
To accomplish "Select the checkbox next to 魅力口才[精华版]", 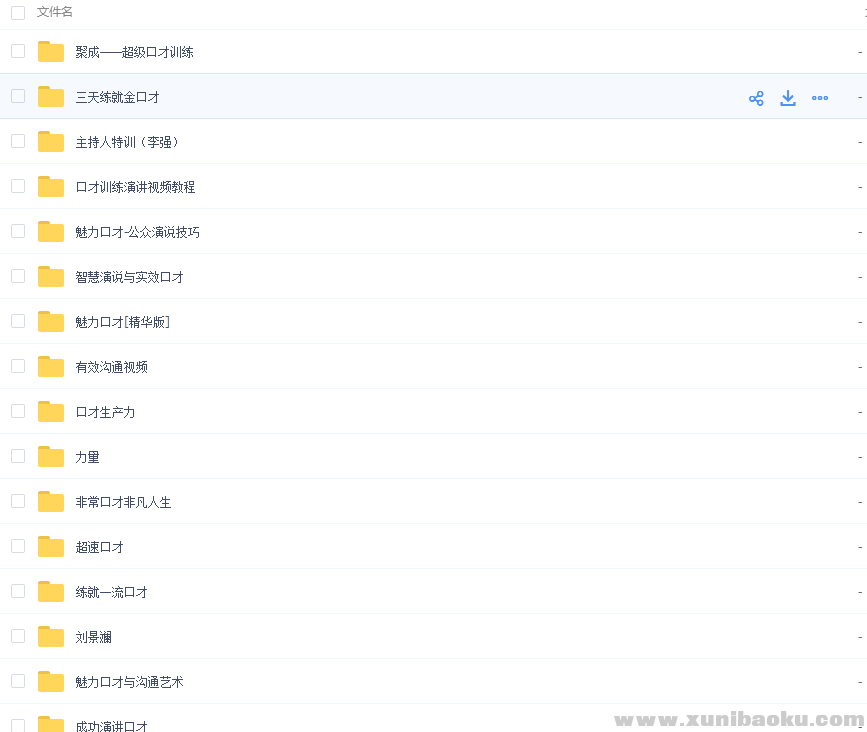I will click(17, 321).
